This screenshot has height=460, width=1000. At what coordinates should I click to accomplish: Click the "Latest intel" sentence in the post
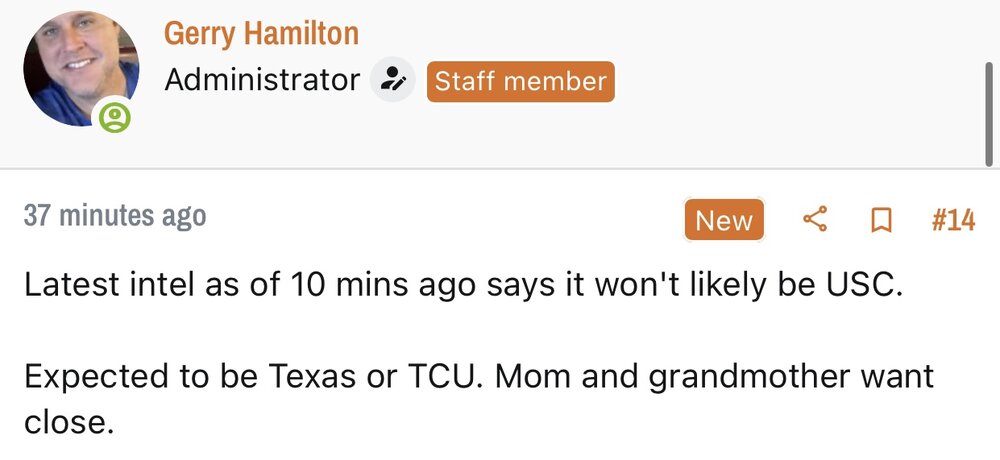coord(463,286)
